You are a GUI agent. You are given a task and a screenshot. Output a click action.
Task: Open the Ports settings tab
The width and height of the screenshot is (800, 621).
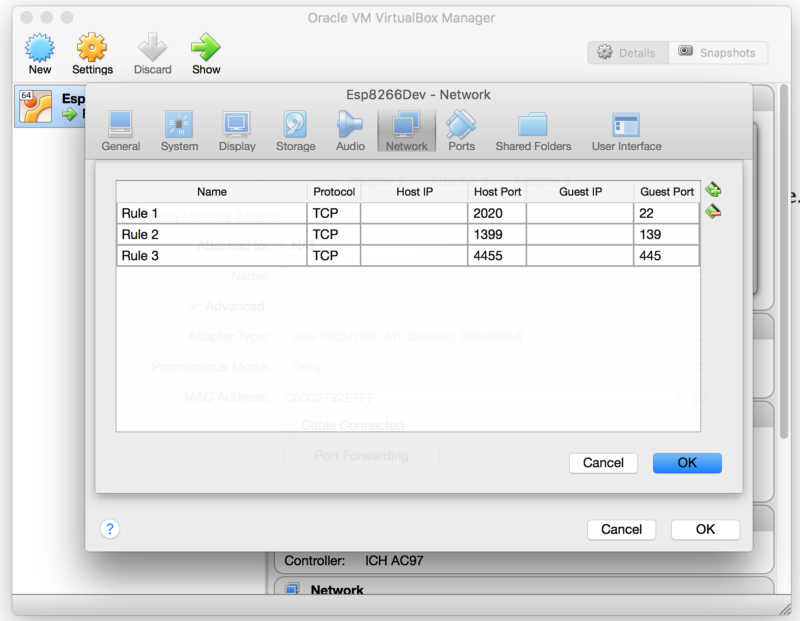(x=461, y=131)
